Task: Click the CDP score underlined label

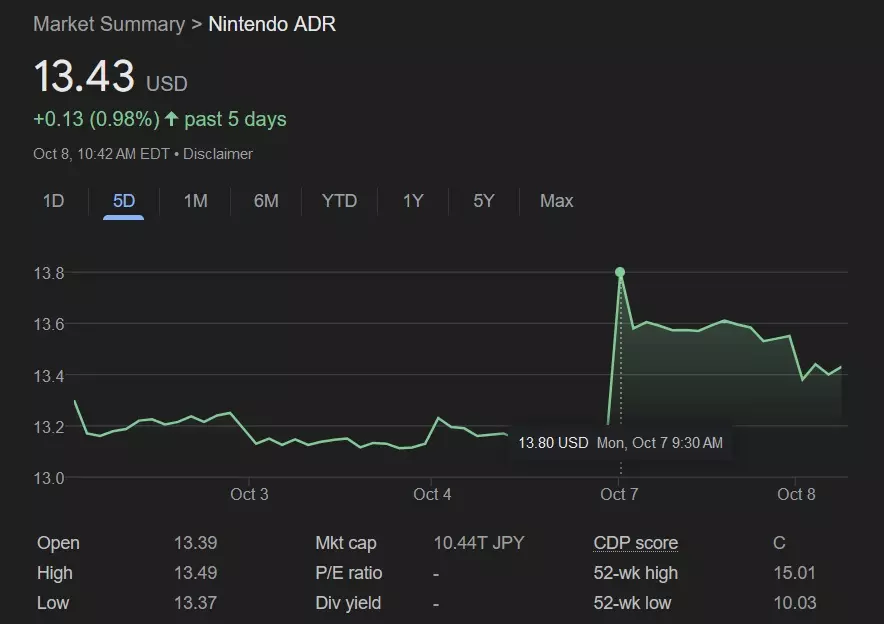Action: point(635,543)
